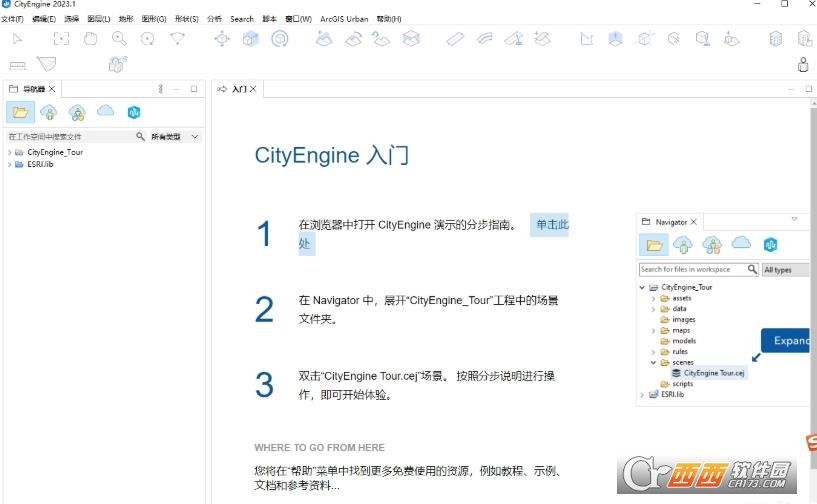Viewport: 817px width, 504px height.
Task: Click the WHERE TO GO FROM HERE heading
Action: pyautogui.click(x=319, y=448)
